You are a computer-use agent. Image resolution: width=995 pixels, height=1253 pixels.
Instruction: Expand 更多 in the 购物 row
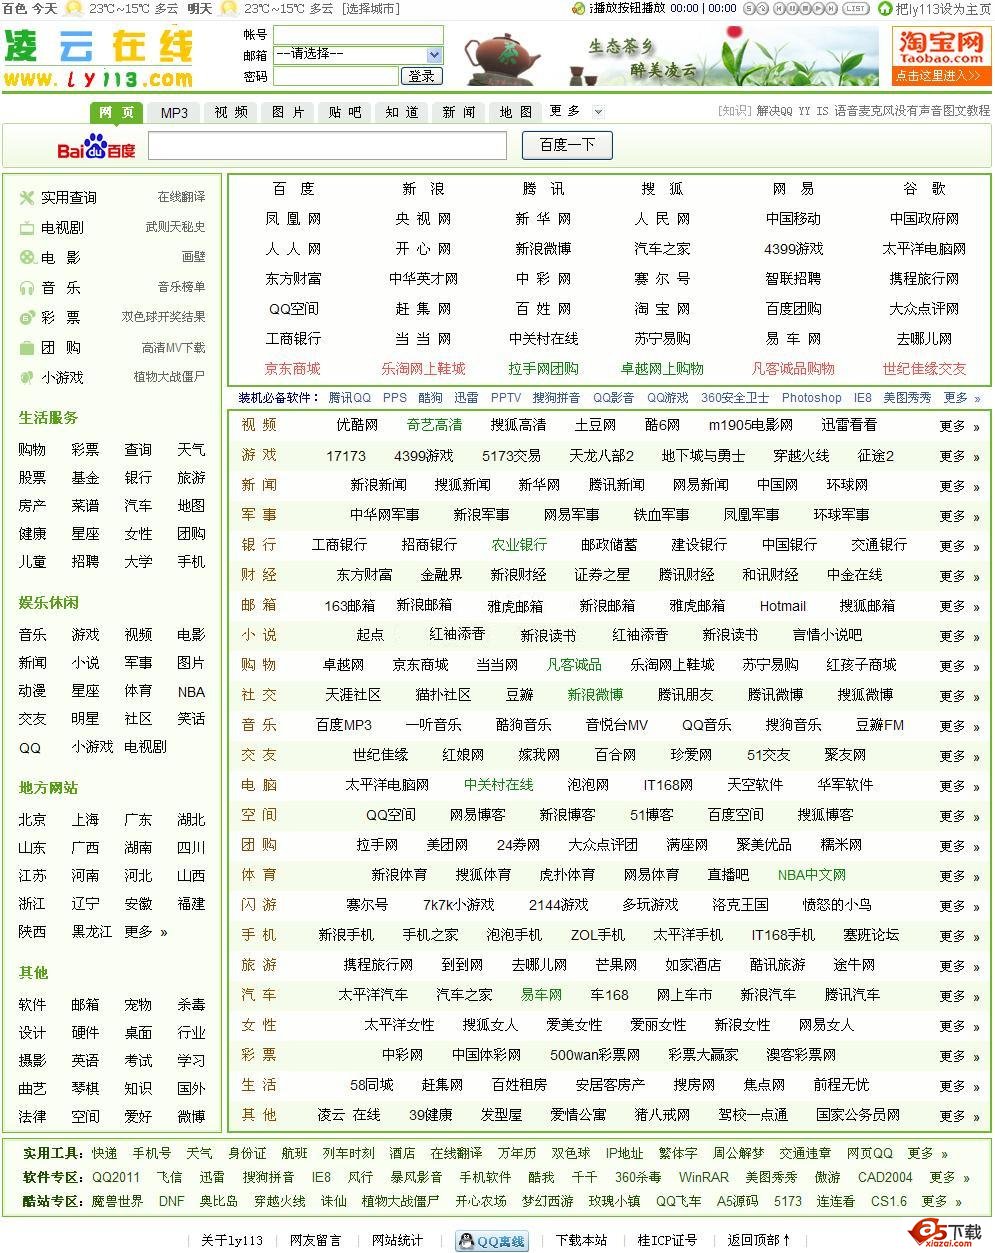(x=959, y=666)
